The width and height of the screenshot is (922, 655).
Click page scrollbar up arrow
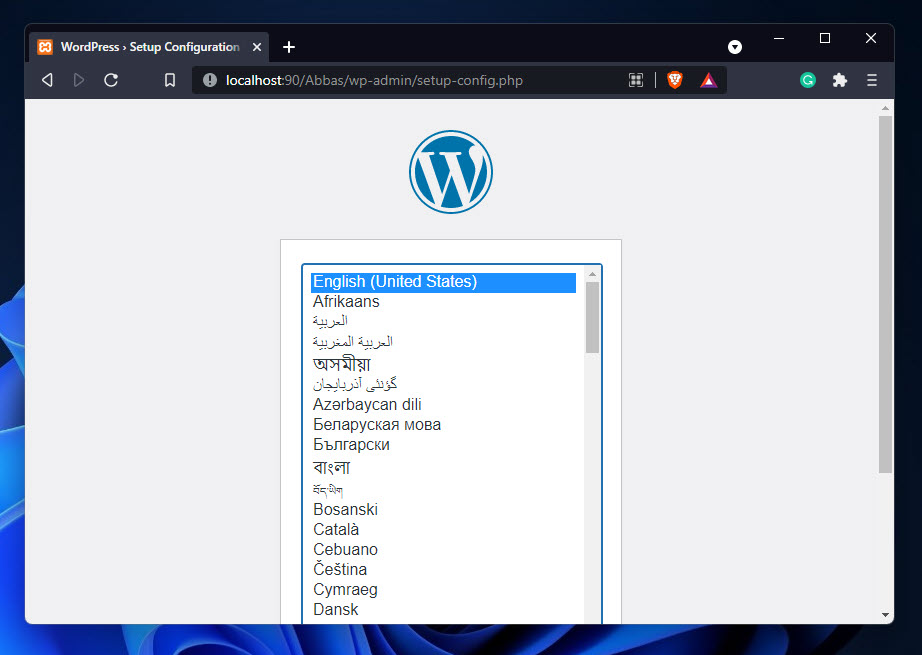click(x=886, y=108)
